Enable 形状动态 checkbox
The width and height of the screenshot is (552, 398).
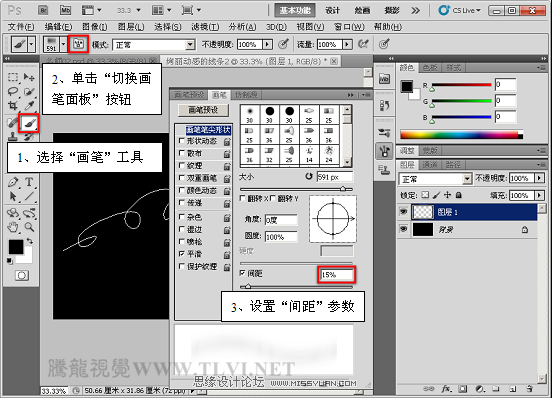point(182,141)
